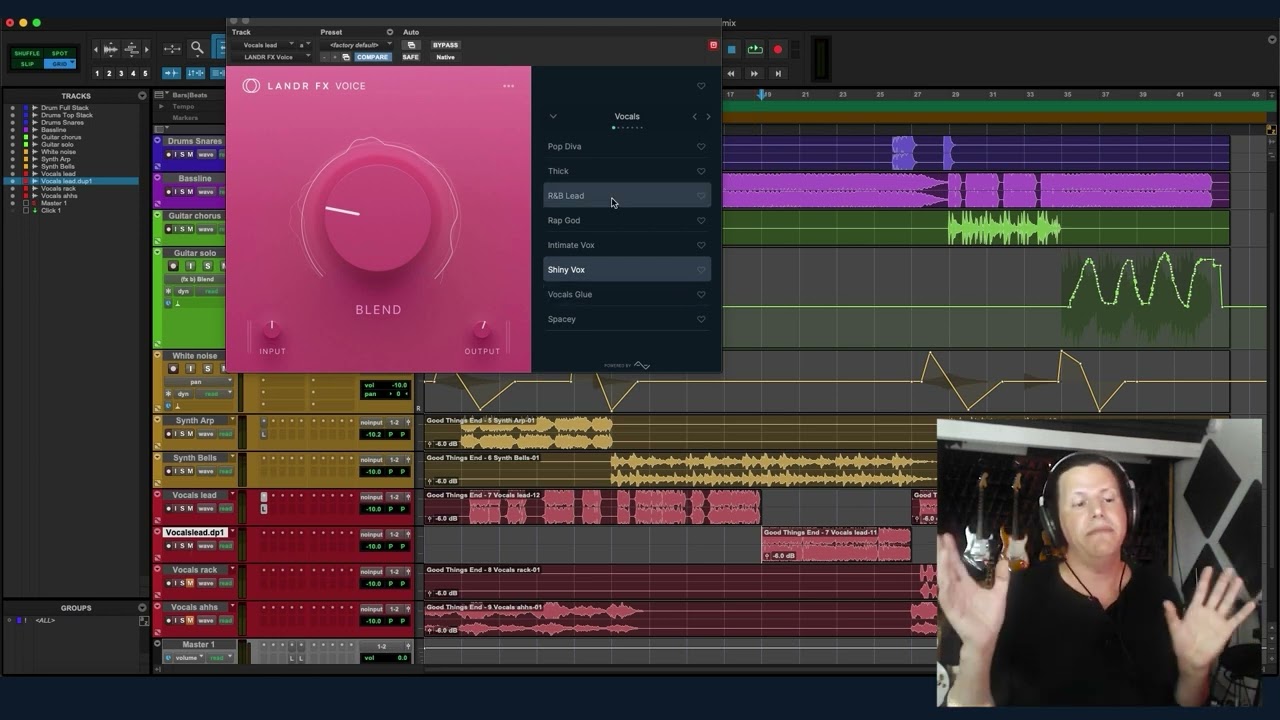
Task: Open the LANDR FX Voice insert dropdown
Action: 272,57
